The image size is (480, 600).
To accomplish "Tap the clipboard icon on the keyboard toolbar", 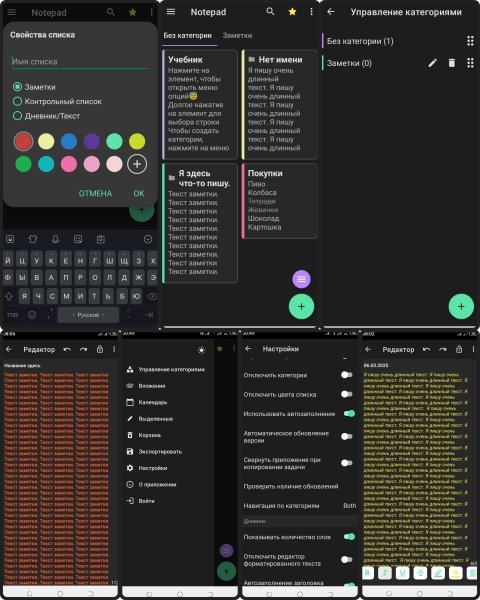I will (101, 239).
